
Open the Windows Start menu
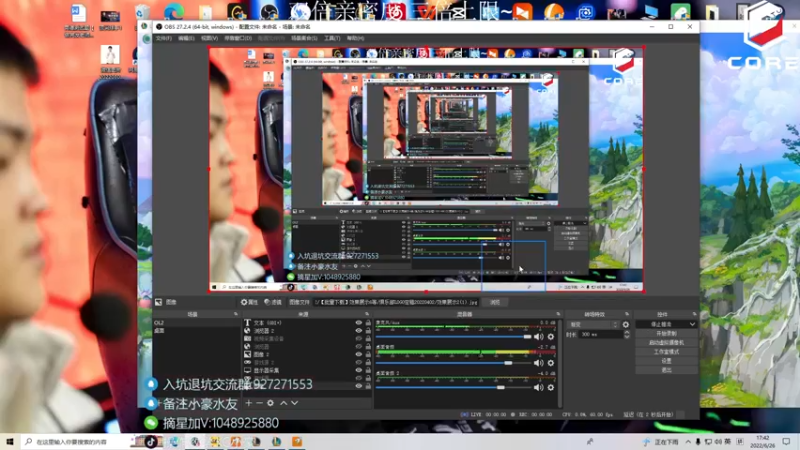click(x=10, y=442)
